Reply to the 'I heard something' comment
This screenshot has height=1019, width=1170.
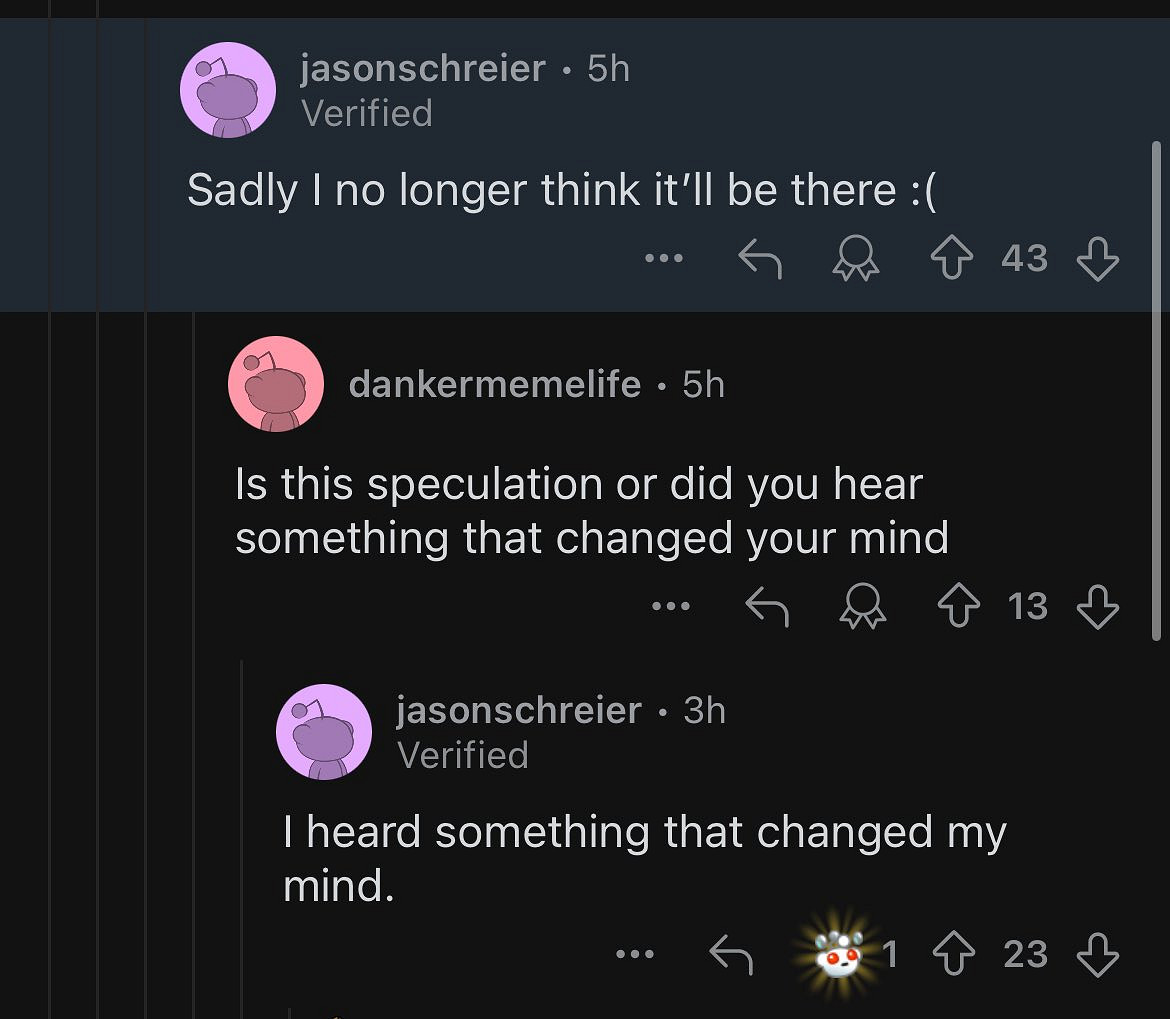[x=730, y=955]
